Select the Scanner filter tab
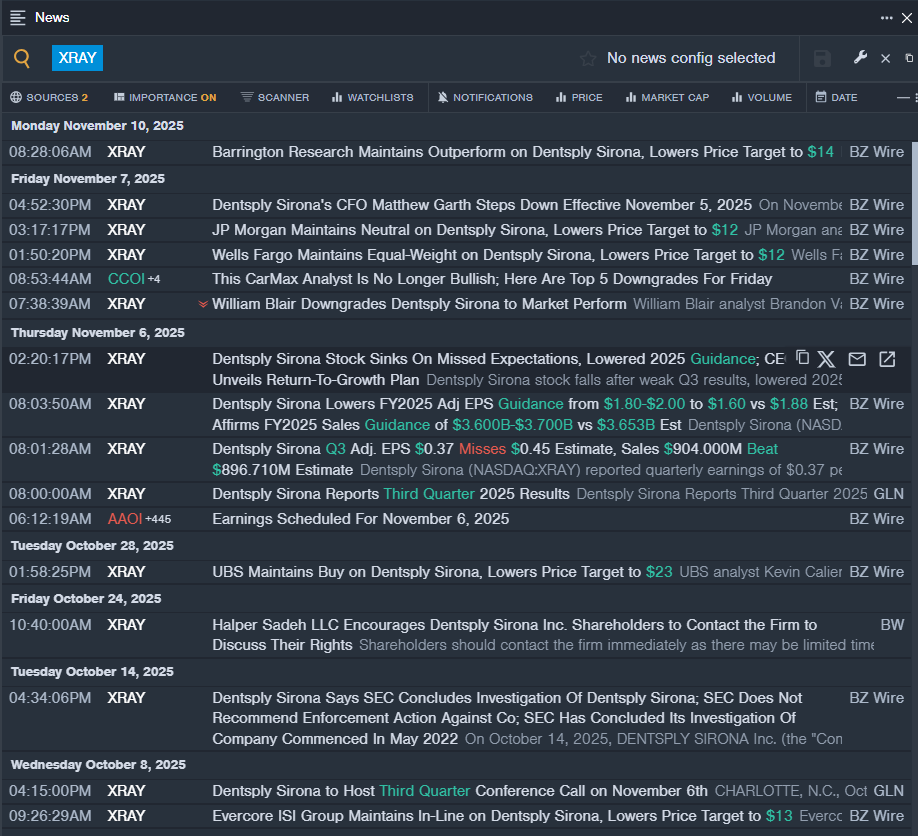Screen dimensions: 918x836 [x=275, y=97]
